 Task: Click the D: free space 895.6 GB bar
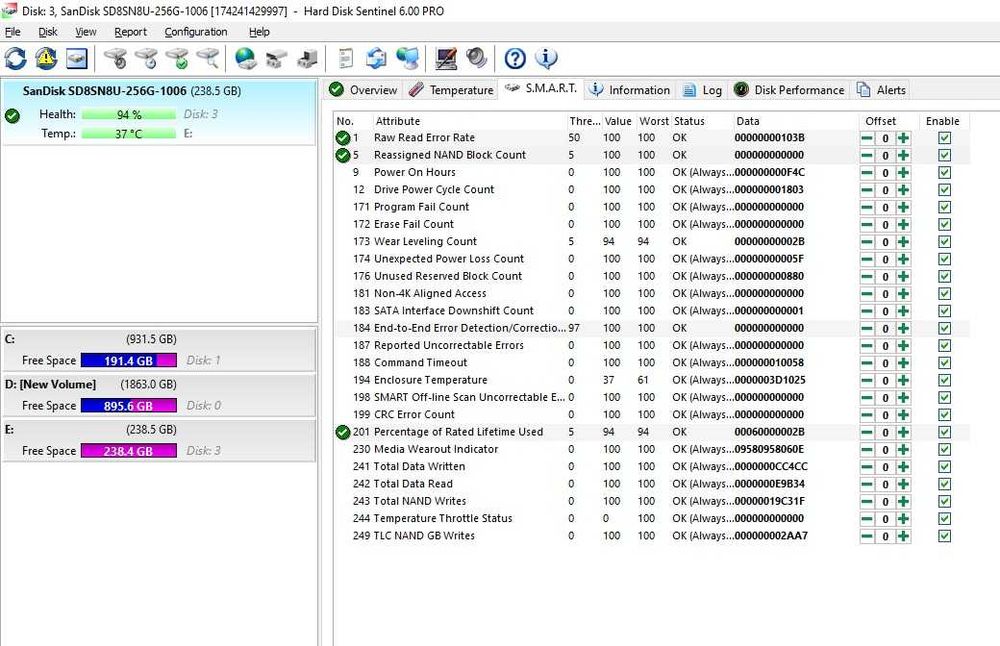coord(129,406)
